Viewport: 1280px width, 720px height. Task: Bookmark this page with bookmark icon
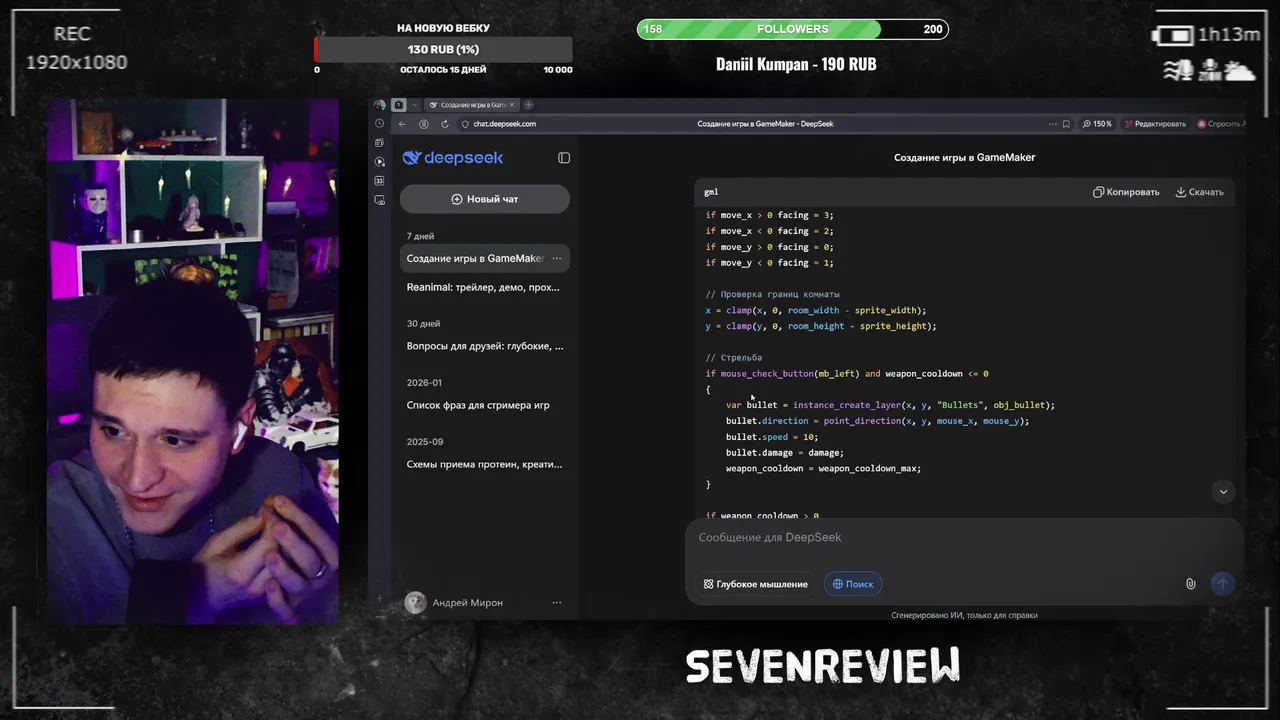coord(1066,124)
